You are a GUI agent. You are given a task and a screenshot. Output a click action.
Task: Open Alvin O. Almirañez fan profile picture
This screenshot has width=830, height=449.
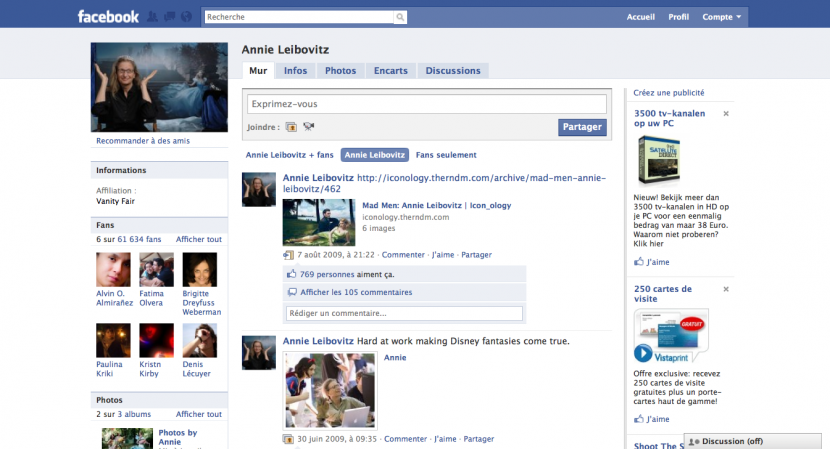113,270
